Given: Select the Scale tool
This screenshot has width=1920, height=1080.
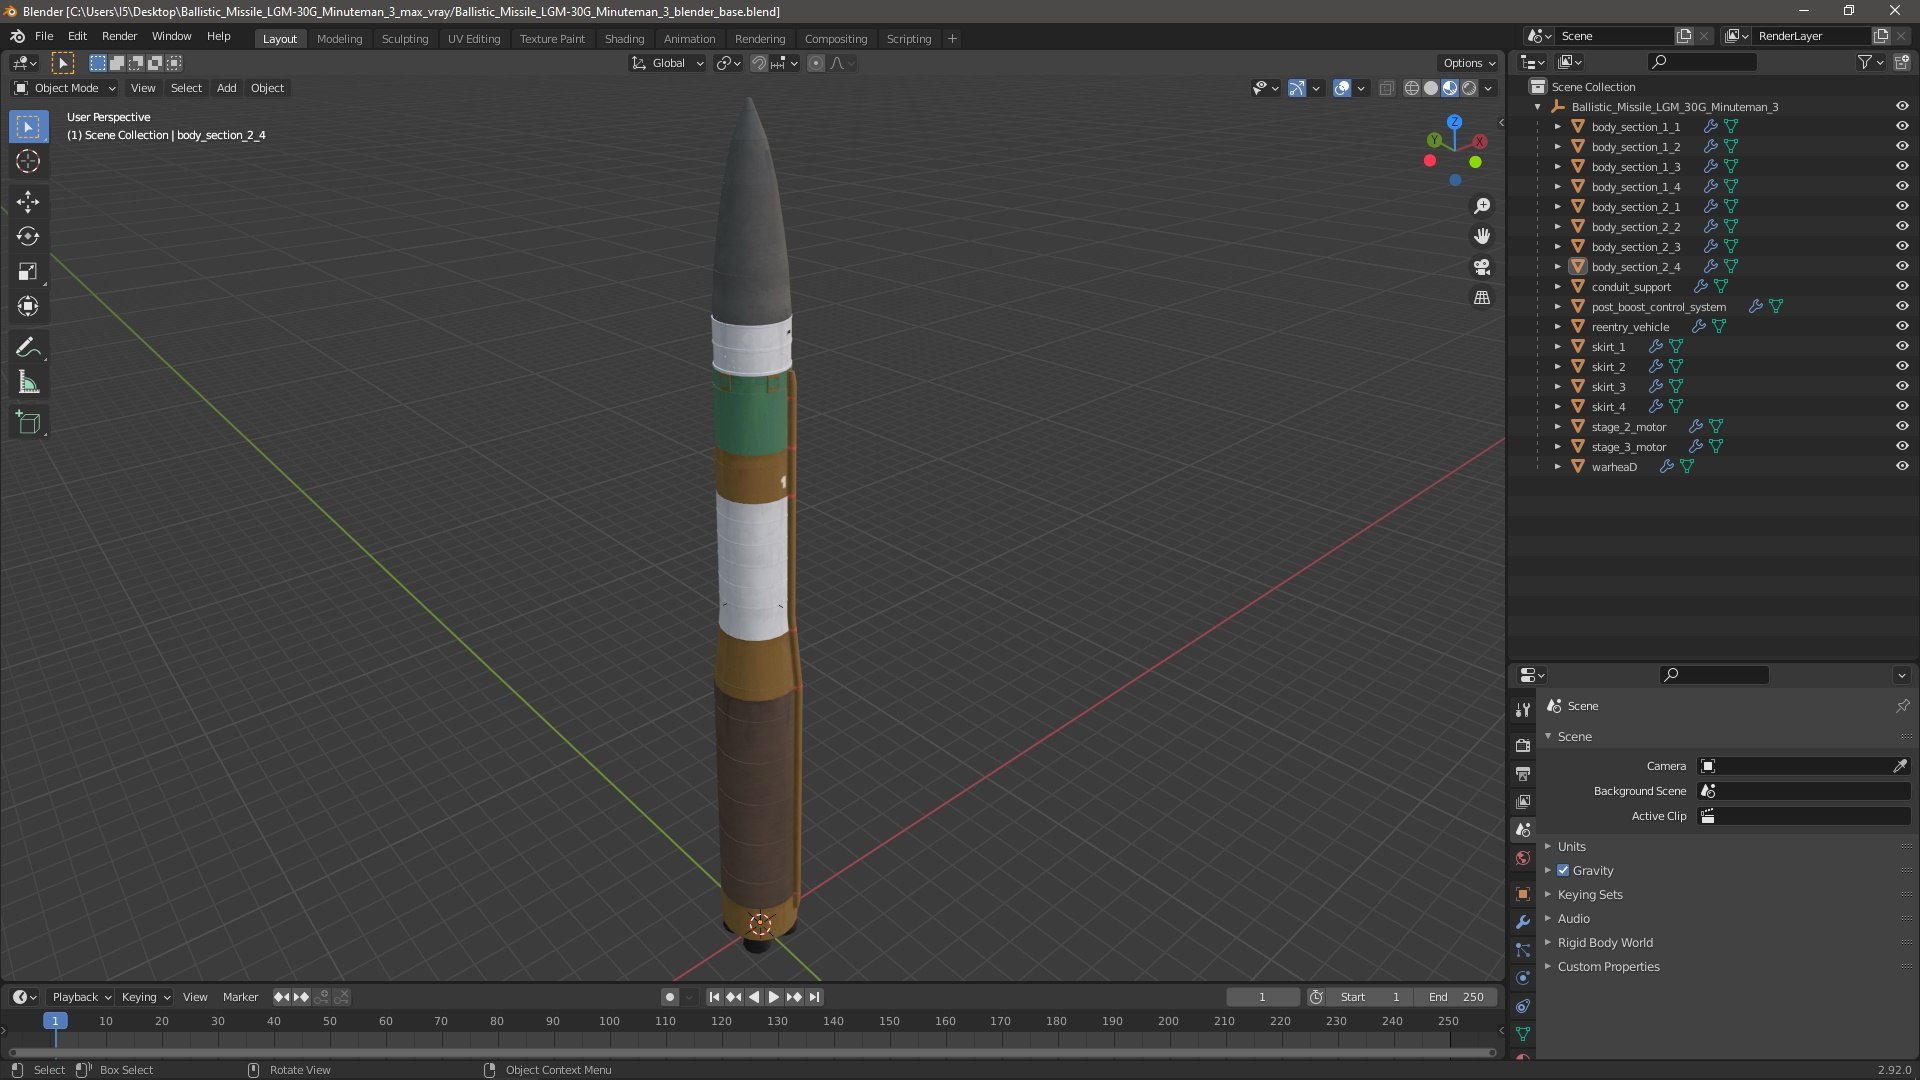Looking at the screenshot, I should click(28, 272).
